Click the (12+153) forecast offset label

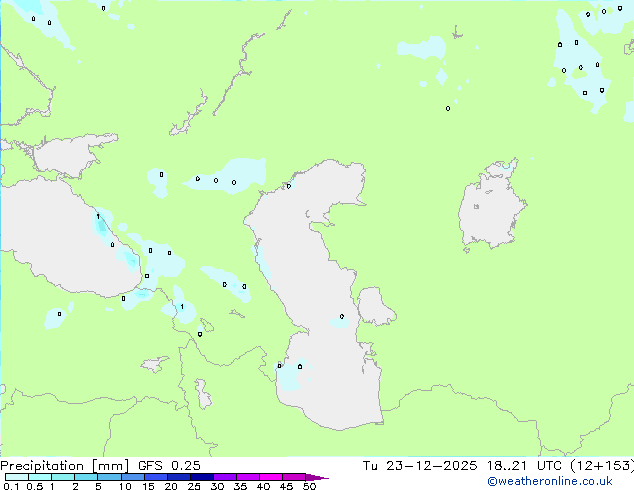595,466
